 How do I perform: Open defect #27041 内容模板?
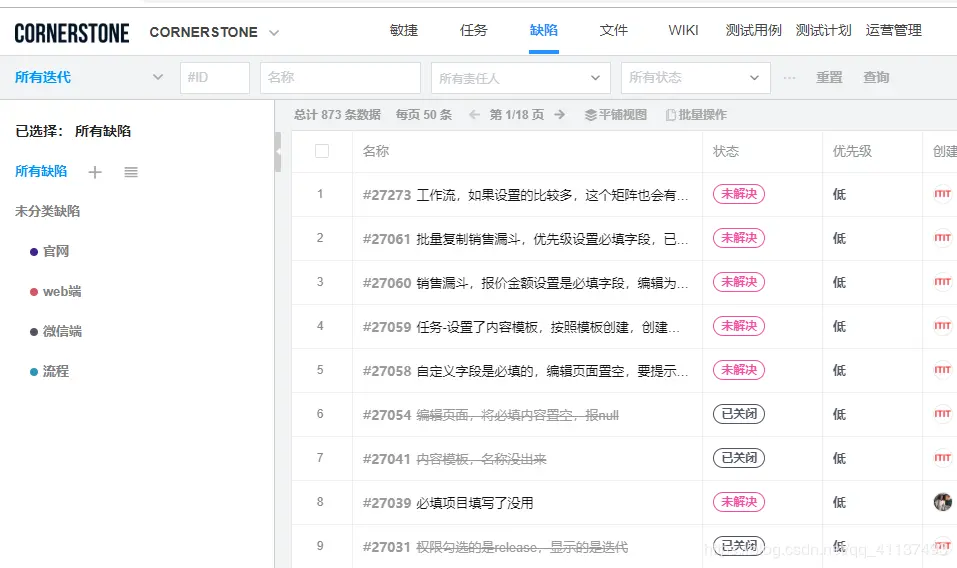point(455,459)
